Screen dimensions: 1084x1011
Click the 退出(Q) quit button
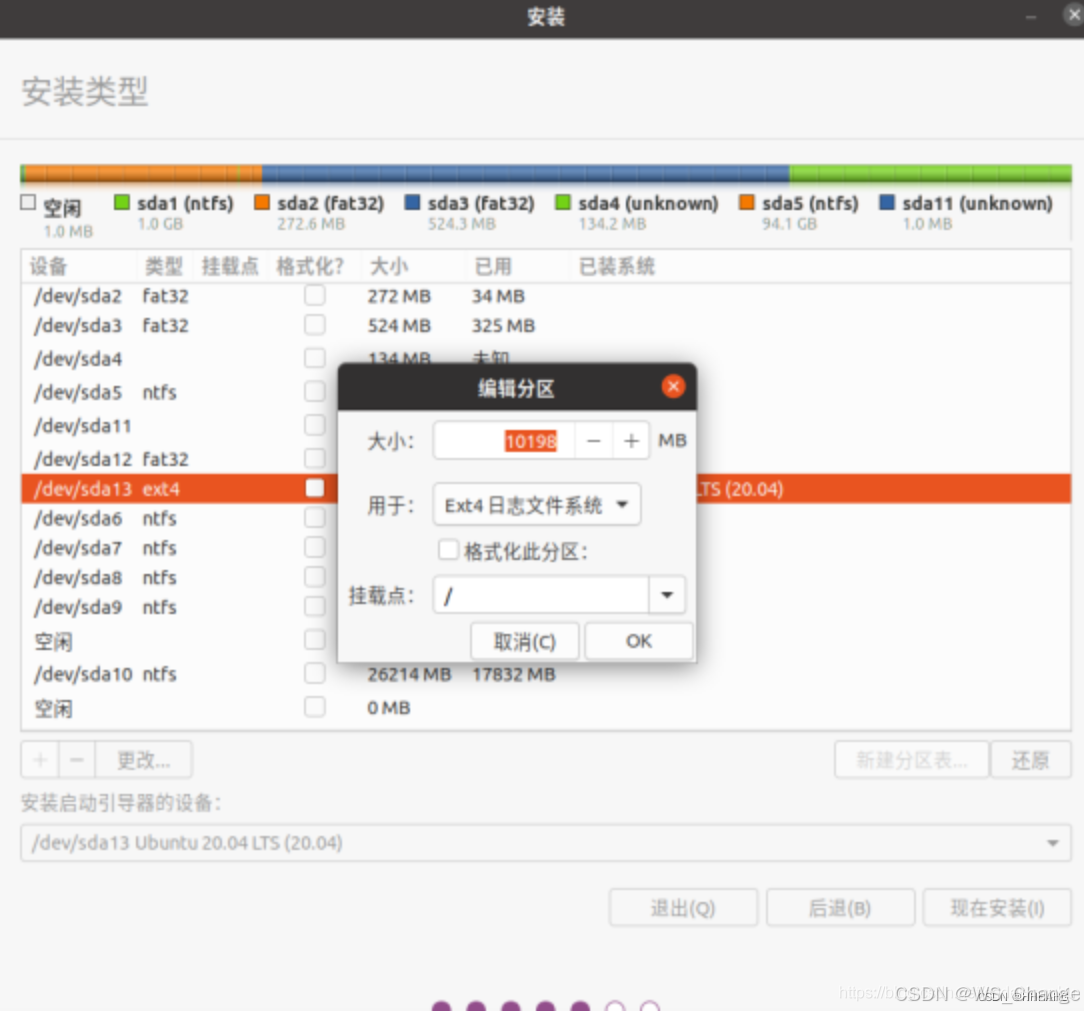point(683,907)
